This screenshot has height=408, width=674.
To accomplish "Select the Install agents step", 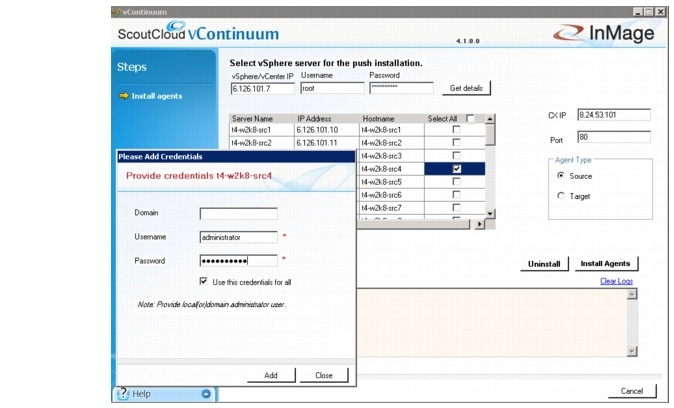I will [x=156, y=96].
